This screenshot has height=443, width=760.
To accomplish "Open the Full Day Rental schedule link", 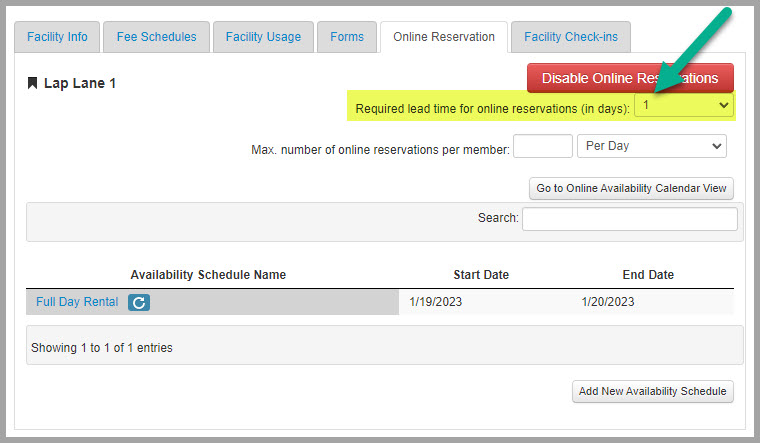I will pyautogui.click(x=77, y=302).
